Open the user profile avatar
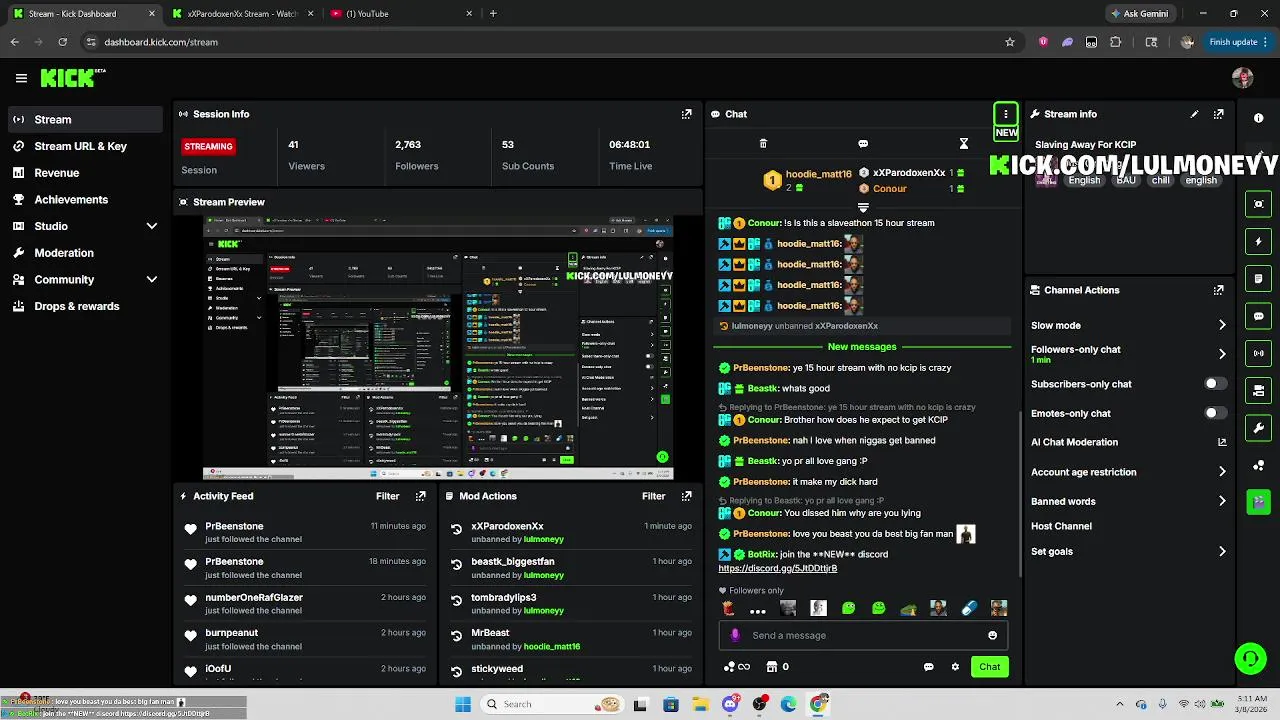Viewport: 1280px width, 720px height. click(1243, 78)
